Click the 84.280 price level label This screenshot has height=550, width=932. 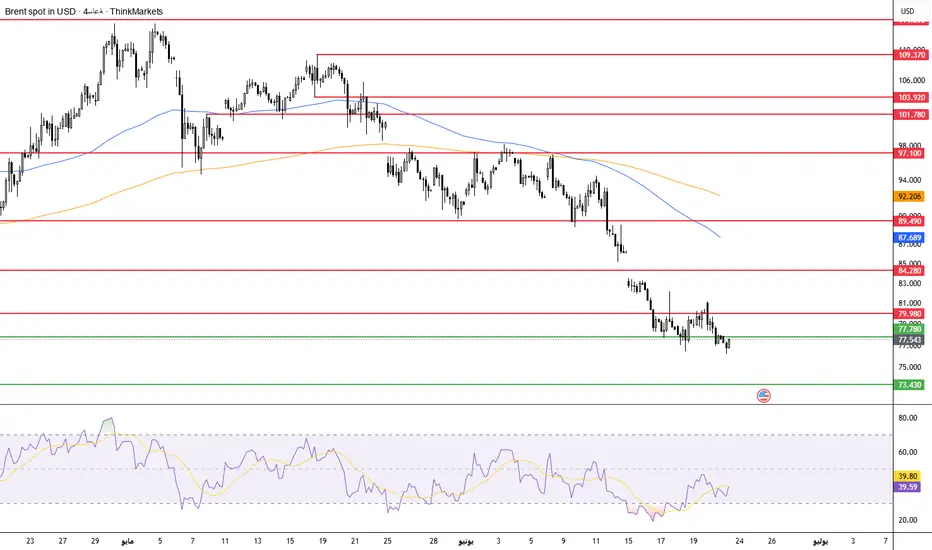(x=909, y=271)
